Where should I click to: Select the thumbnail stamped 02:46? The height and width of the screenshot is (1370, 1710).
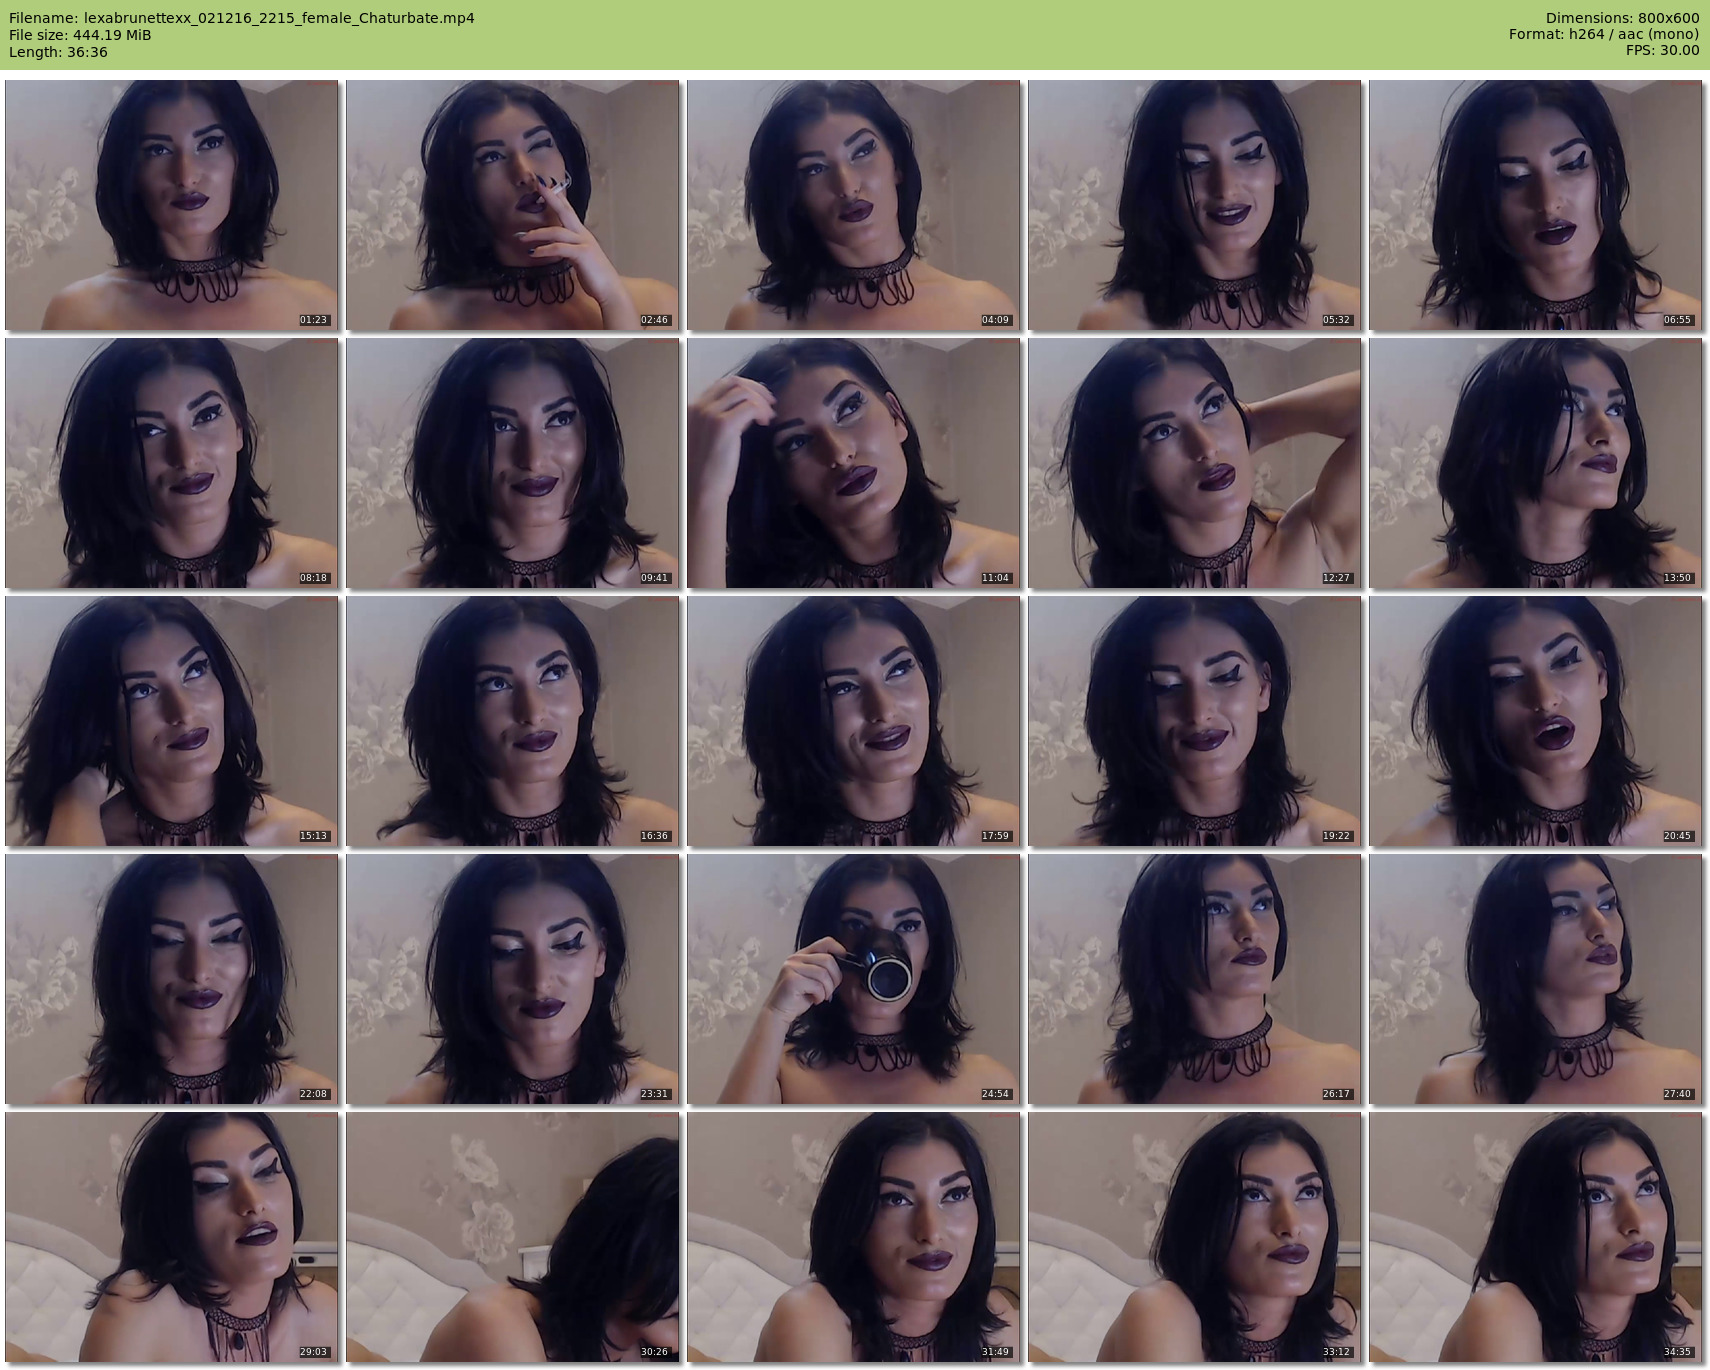point(513,205)
